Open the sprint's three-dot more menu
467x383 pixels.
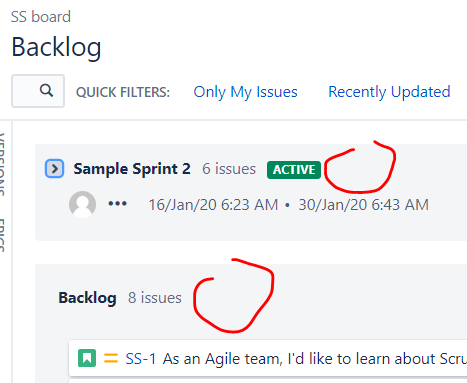pos(117,203)
